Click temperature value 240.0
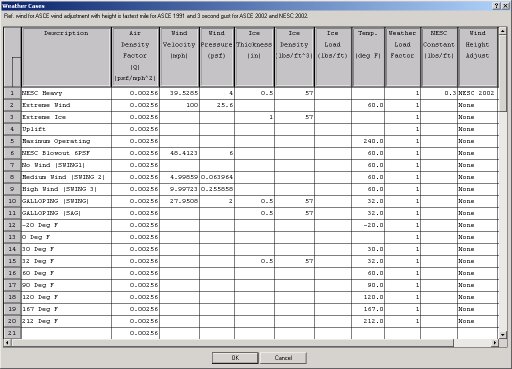This screenshot has width=512, height=369. click(x=368, y=141)
